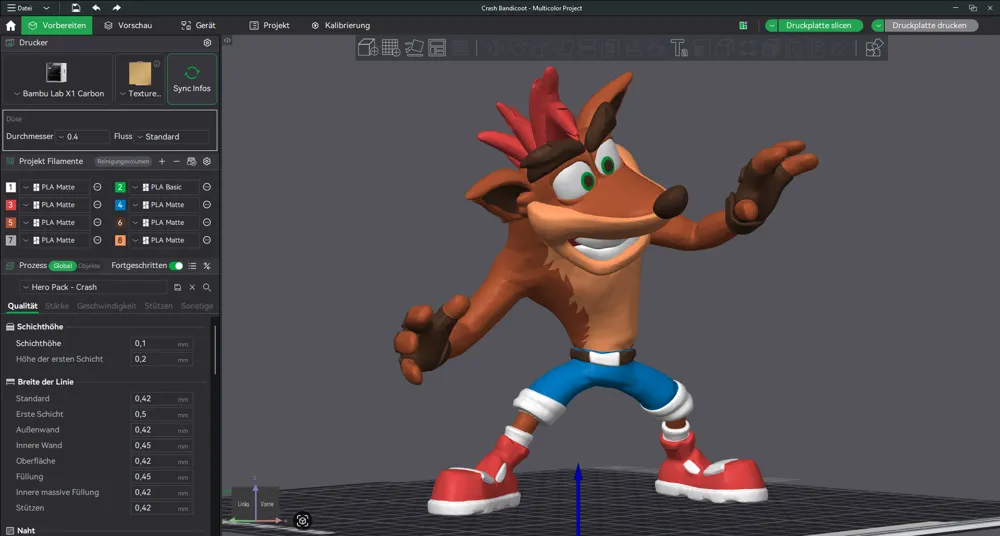
Task: Select the Global process mode
Action: pyautogui.click(x=62, y=265)
